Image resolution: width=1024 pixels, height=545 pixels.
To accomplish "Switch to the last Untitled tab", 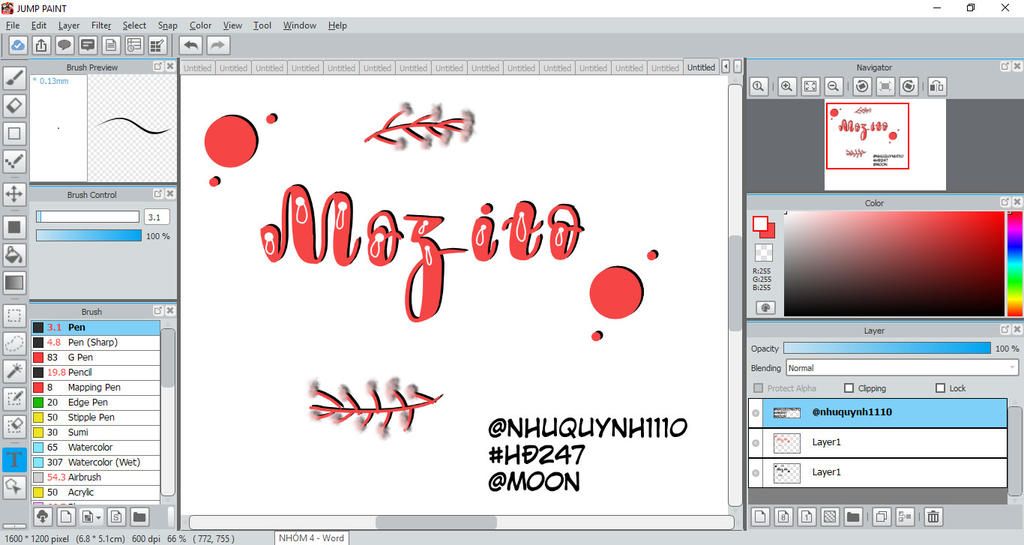I will click(701, 67).
